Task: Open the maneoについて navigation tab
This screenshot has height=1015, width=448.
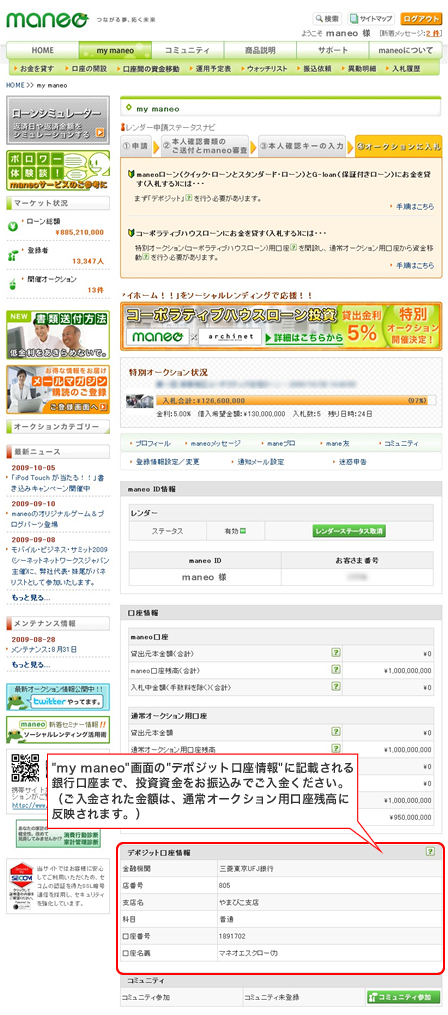Action: point(405,50)
